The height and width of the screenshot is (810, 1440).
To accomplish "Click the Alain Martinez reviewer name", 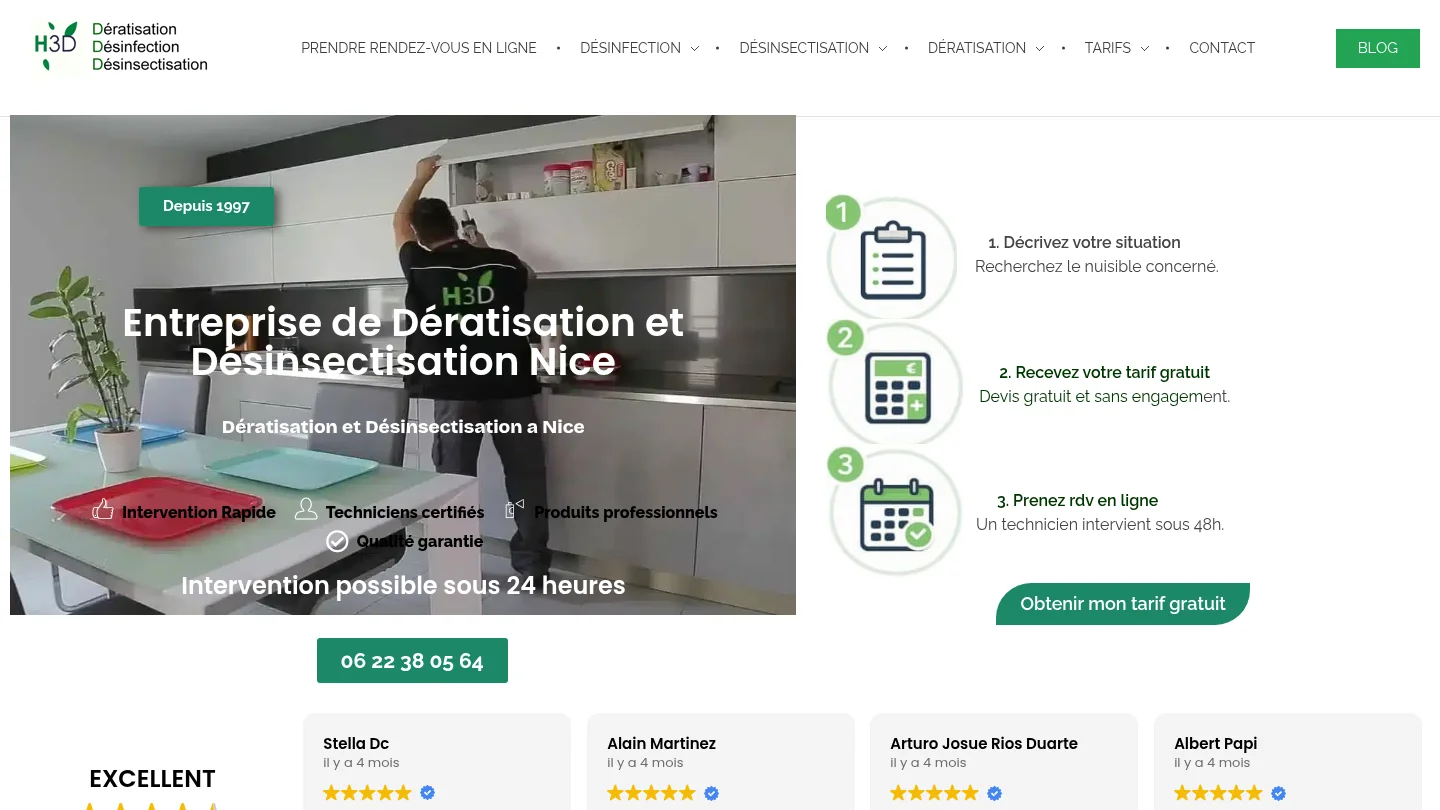I will click(x=661, y=743).
